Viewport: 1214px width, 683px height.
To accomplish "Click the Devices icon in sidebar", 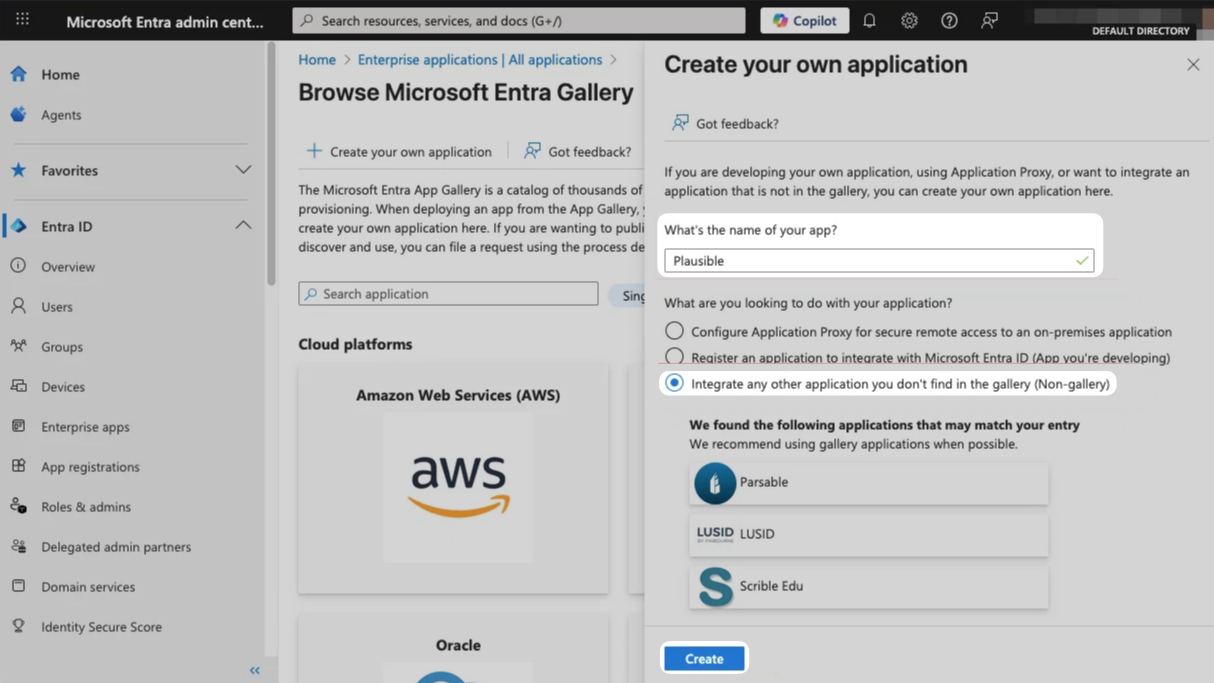I will click(x=18, y=386).
